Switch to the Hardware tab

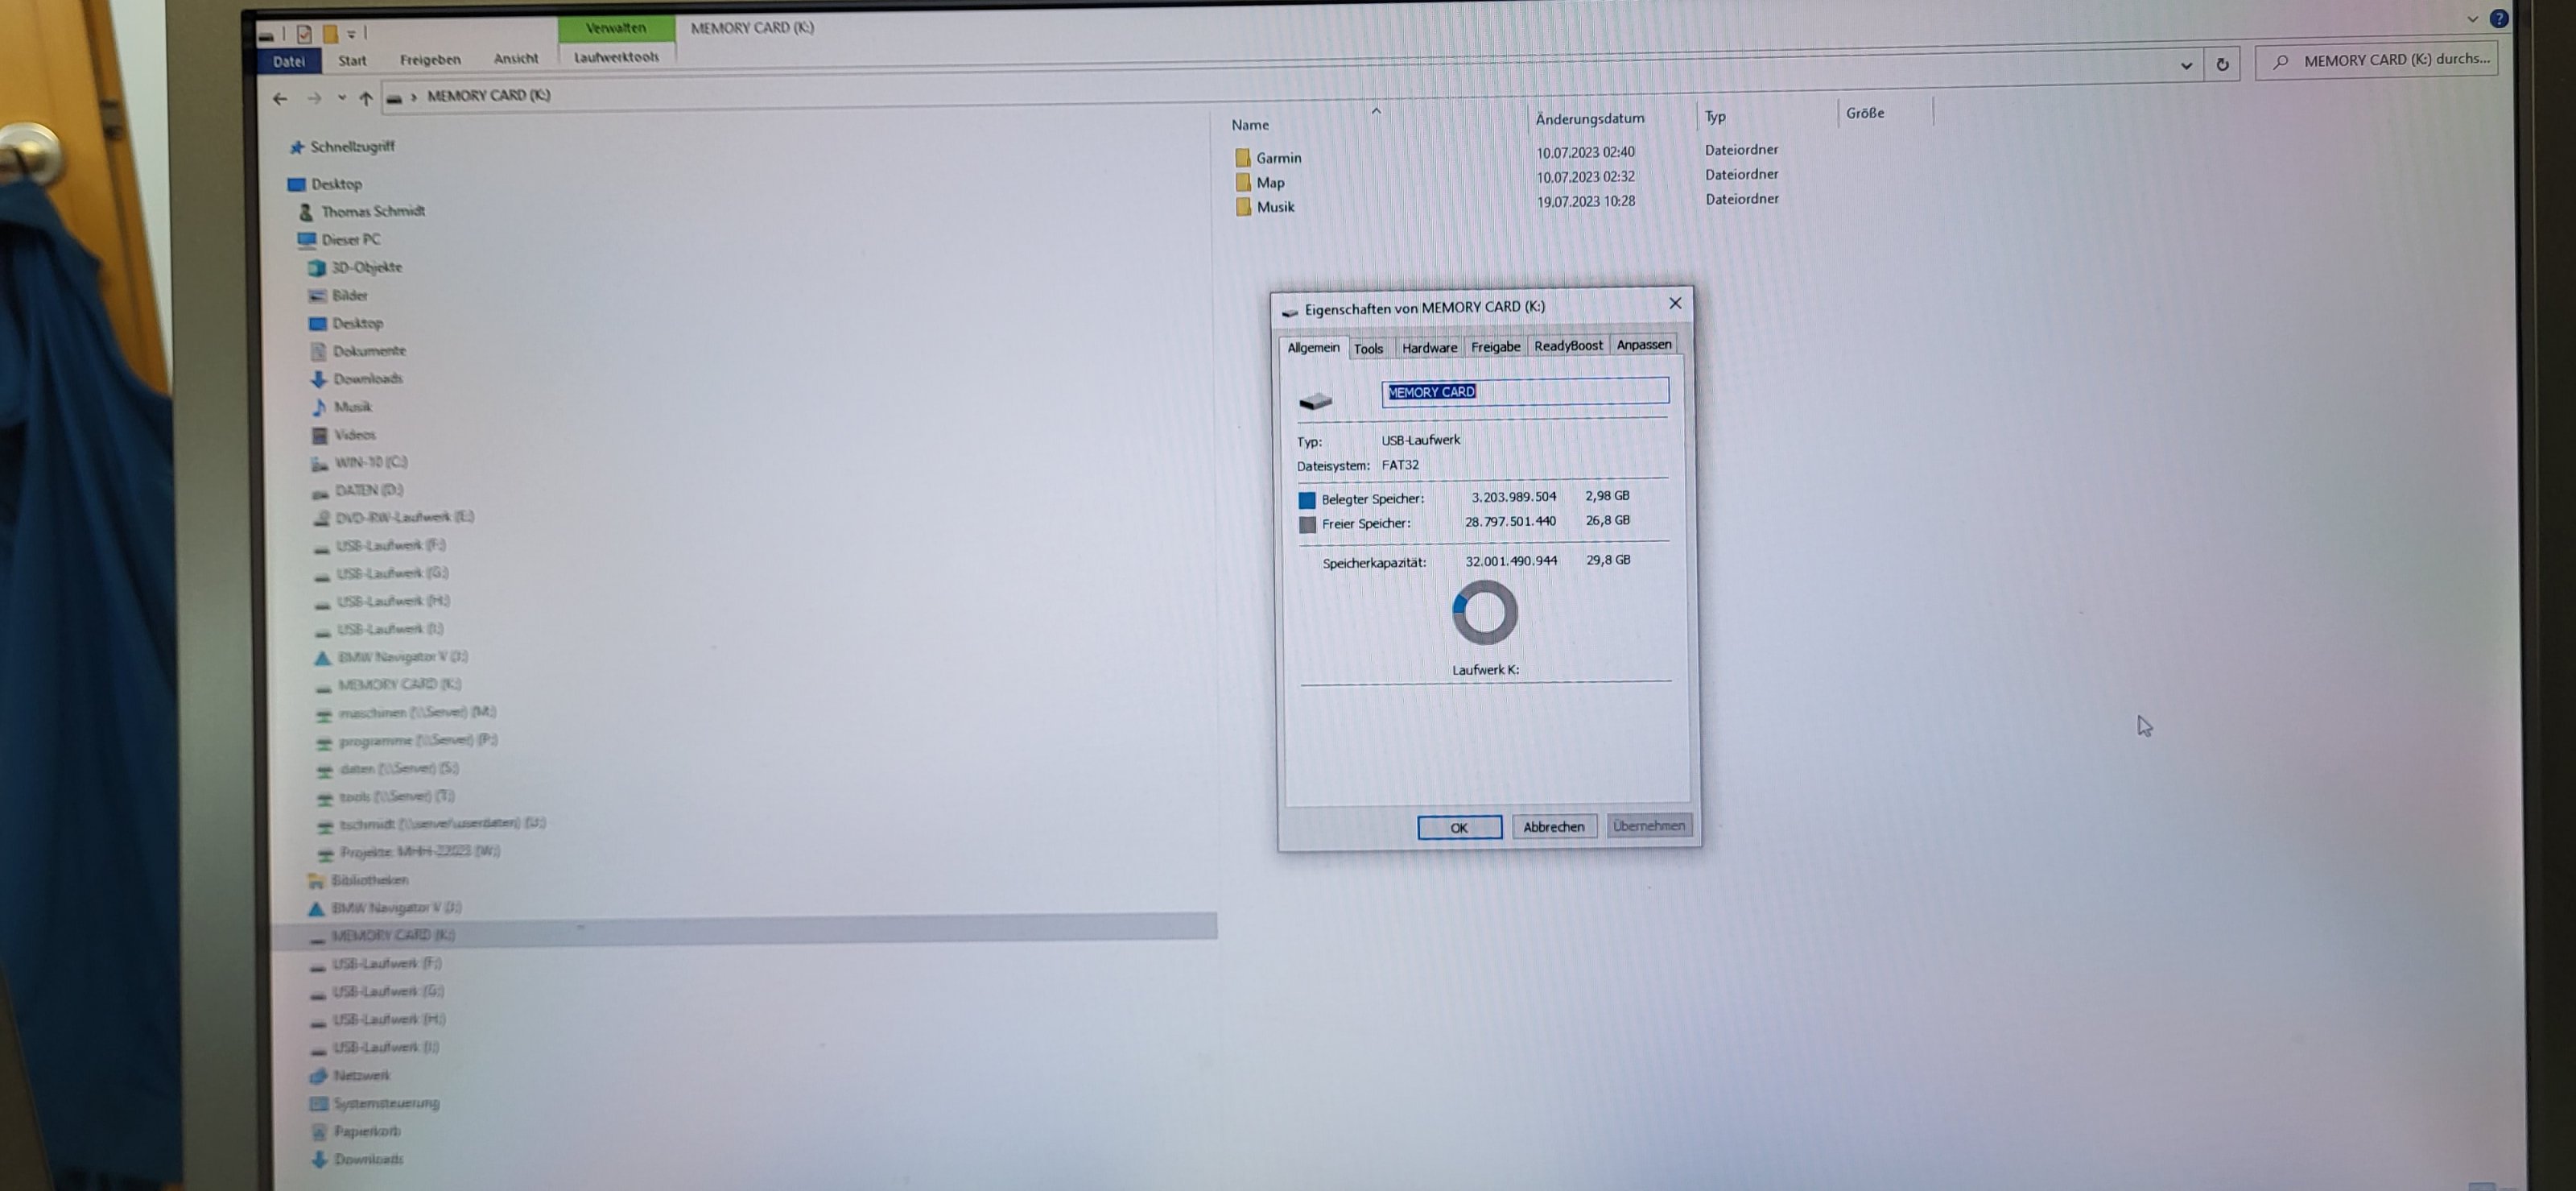[x=1428, y=347]
